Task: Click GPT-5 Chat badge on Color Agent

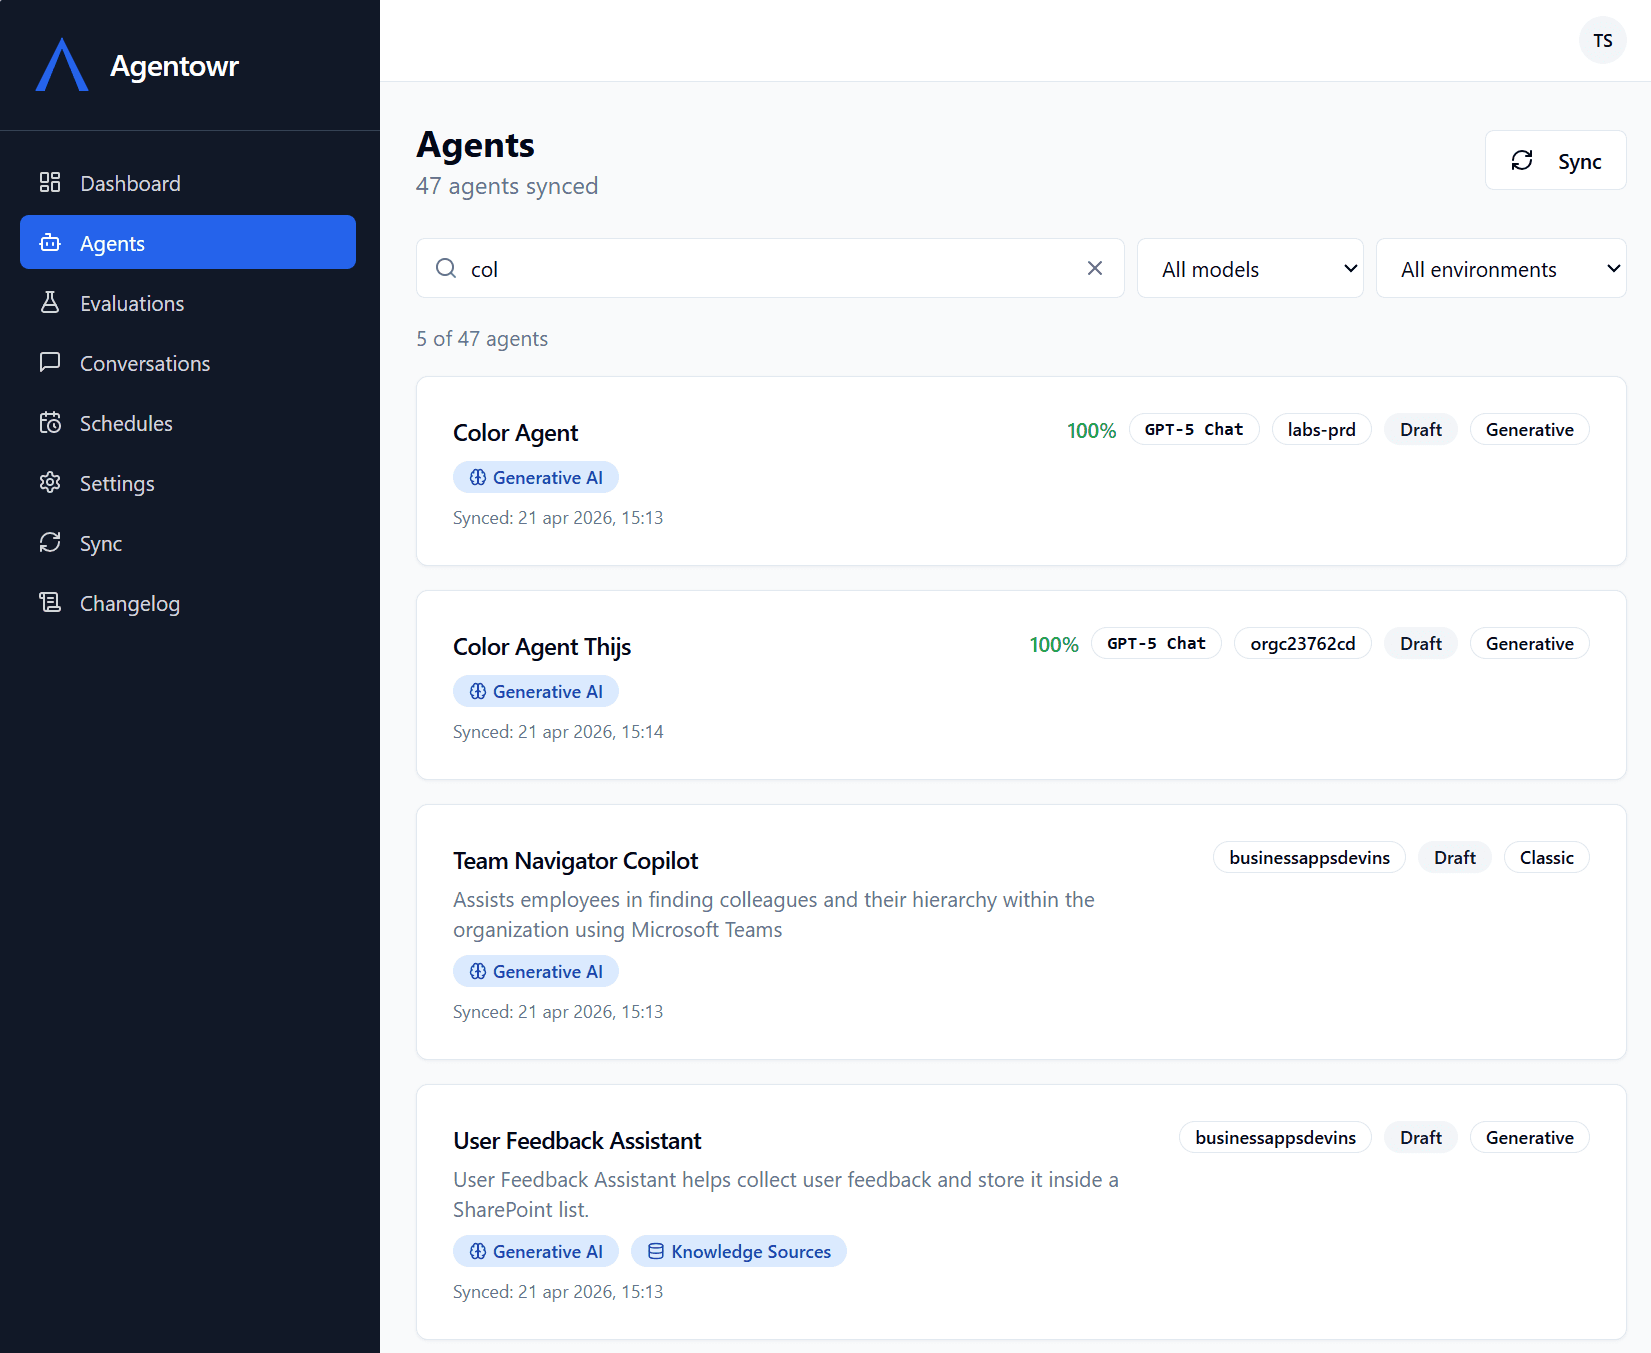Action: click(1194, 429)
